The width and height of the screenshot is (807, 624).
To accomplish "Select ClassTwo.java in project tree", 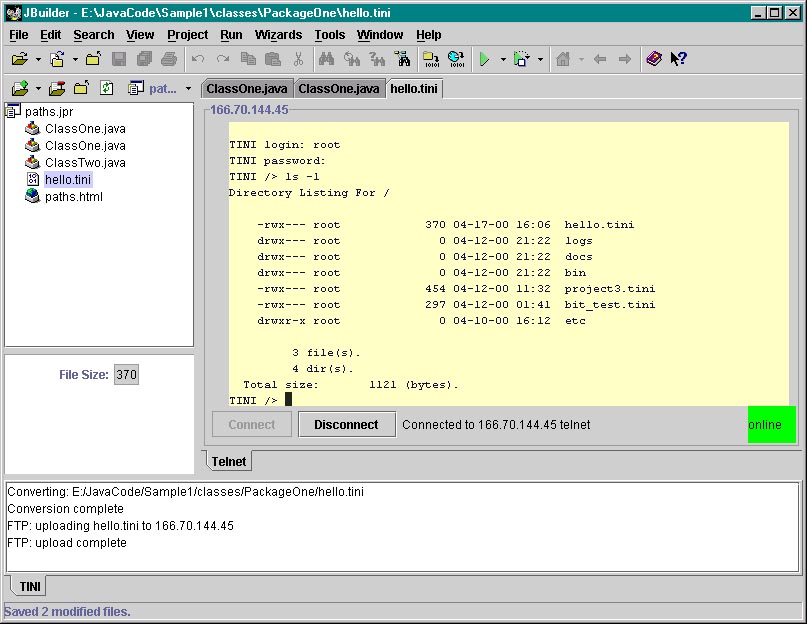I will click(85, 163).
